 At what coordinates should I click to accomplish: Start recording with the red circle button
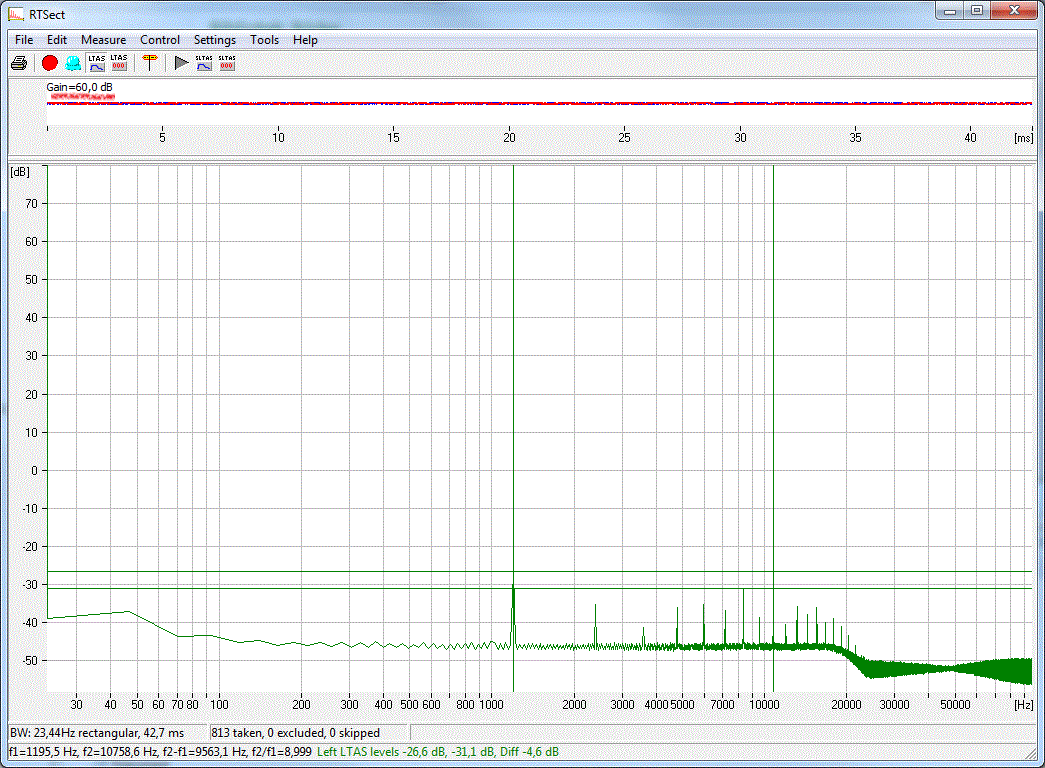coord(49,63)
